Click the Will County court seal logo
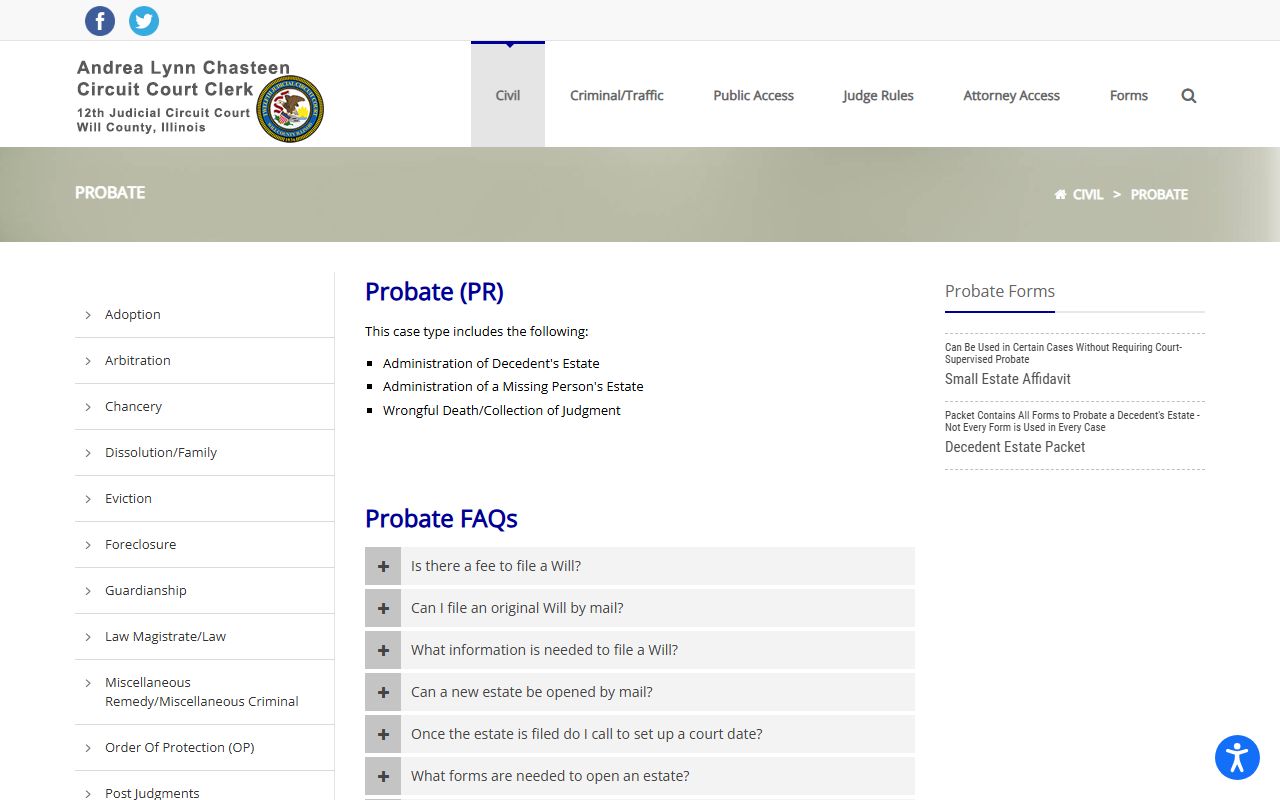 290,109
